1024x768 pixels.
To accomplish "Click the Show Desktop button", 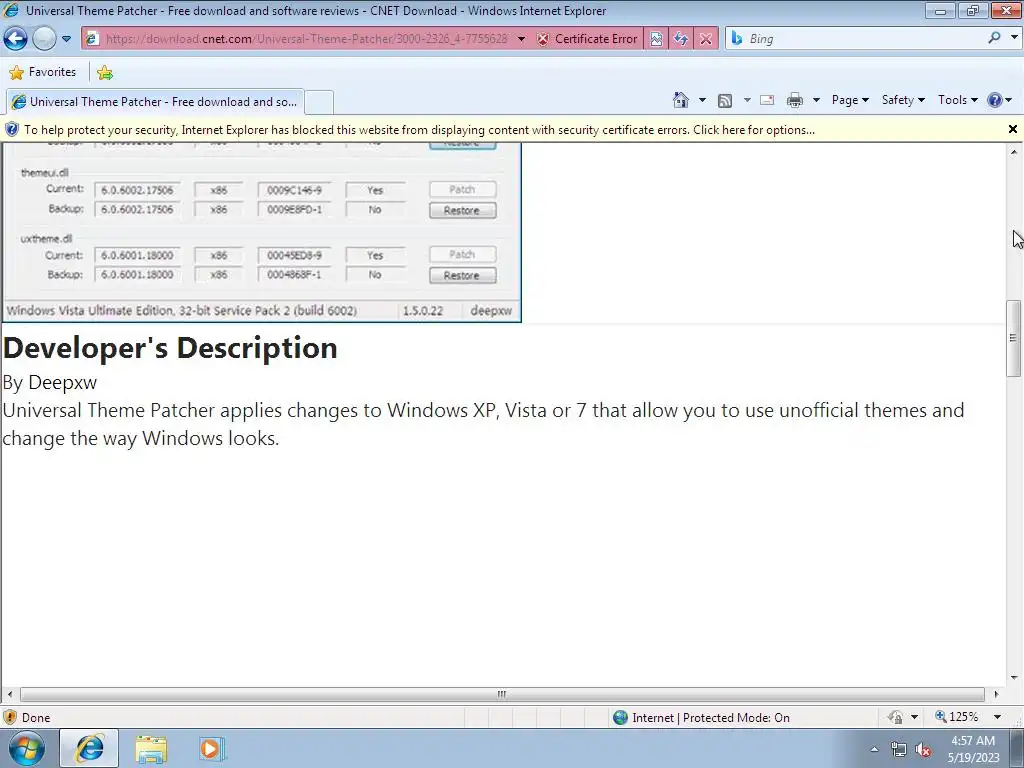I will click(x=1017, y=748).
